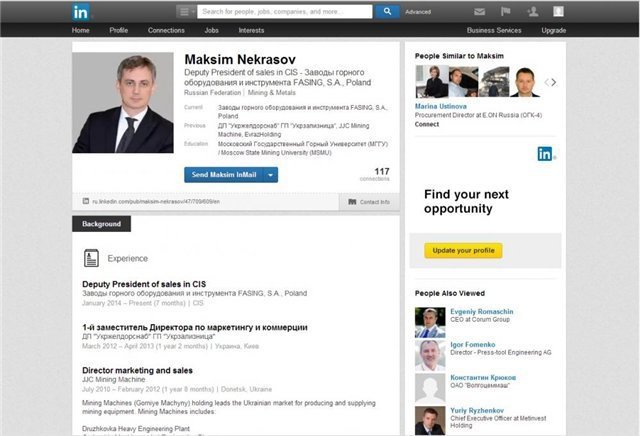Focus the people and jobs search field

tap(284, 11)
